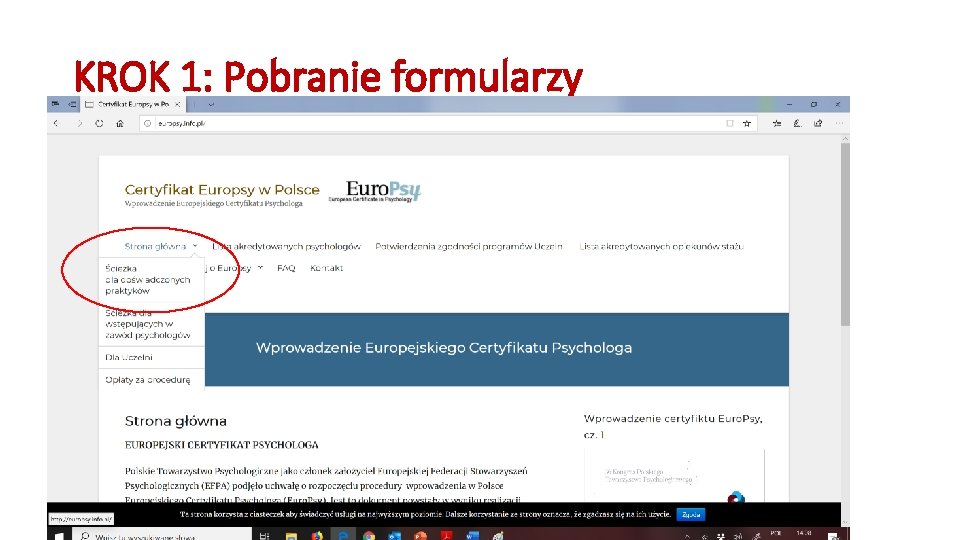Click the add notes pen icon
Image resolution: width=960 pixels, height=540 pixels.
pyautogui.click(x=797, y=123)
